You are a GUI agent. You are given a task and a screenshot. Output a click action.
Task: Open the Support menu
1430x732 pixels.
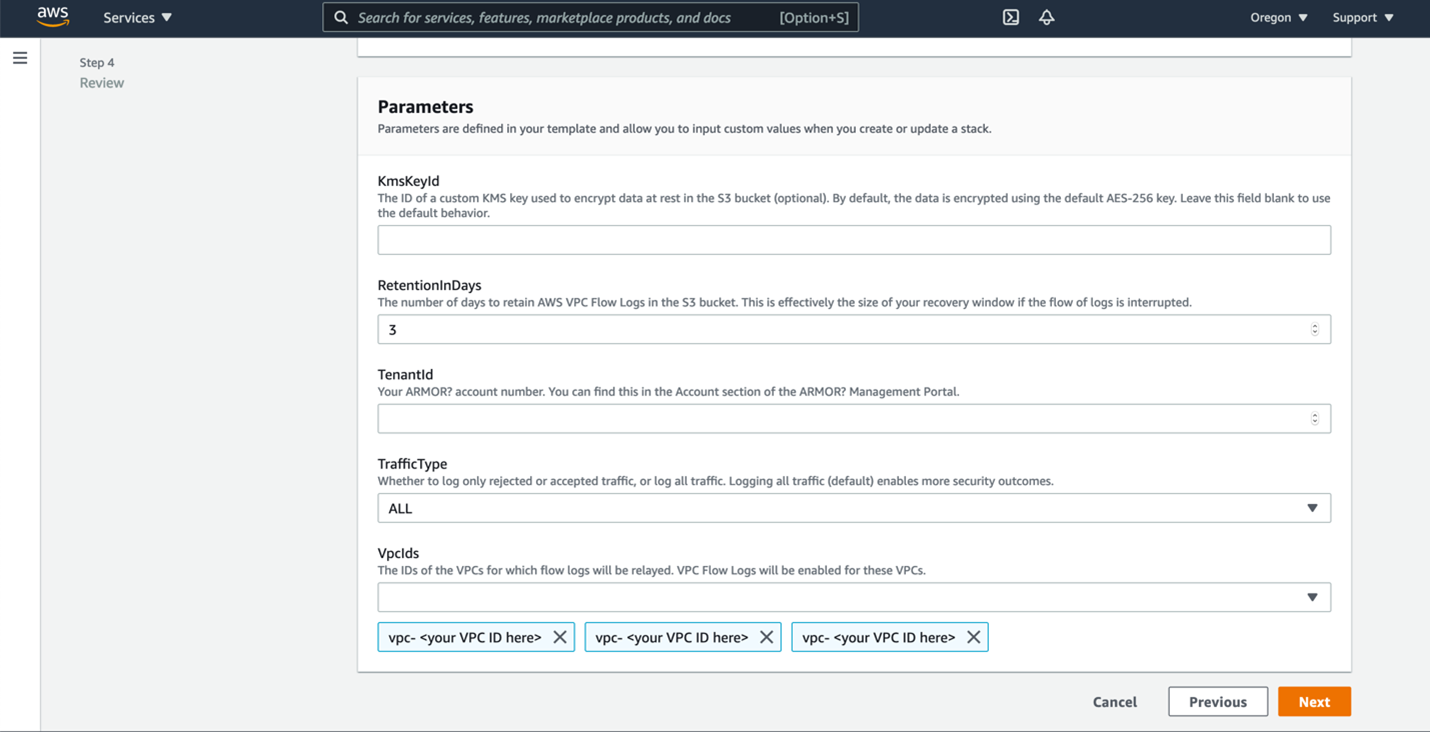(1362, 17)
